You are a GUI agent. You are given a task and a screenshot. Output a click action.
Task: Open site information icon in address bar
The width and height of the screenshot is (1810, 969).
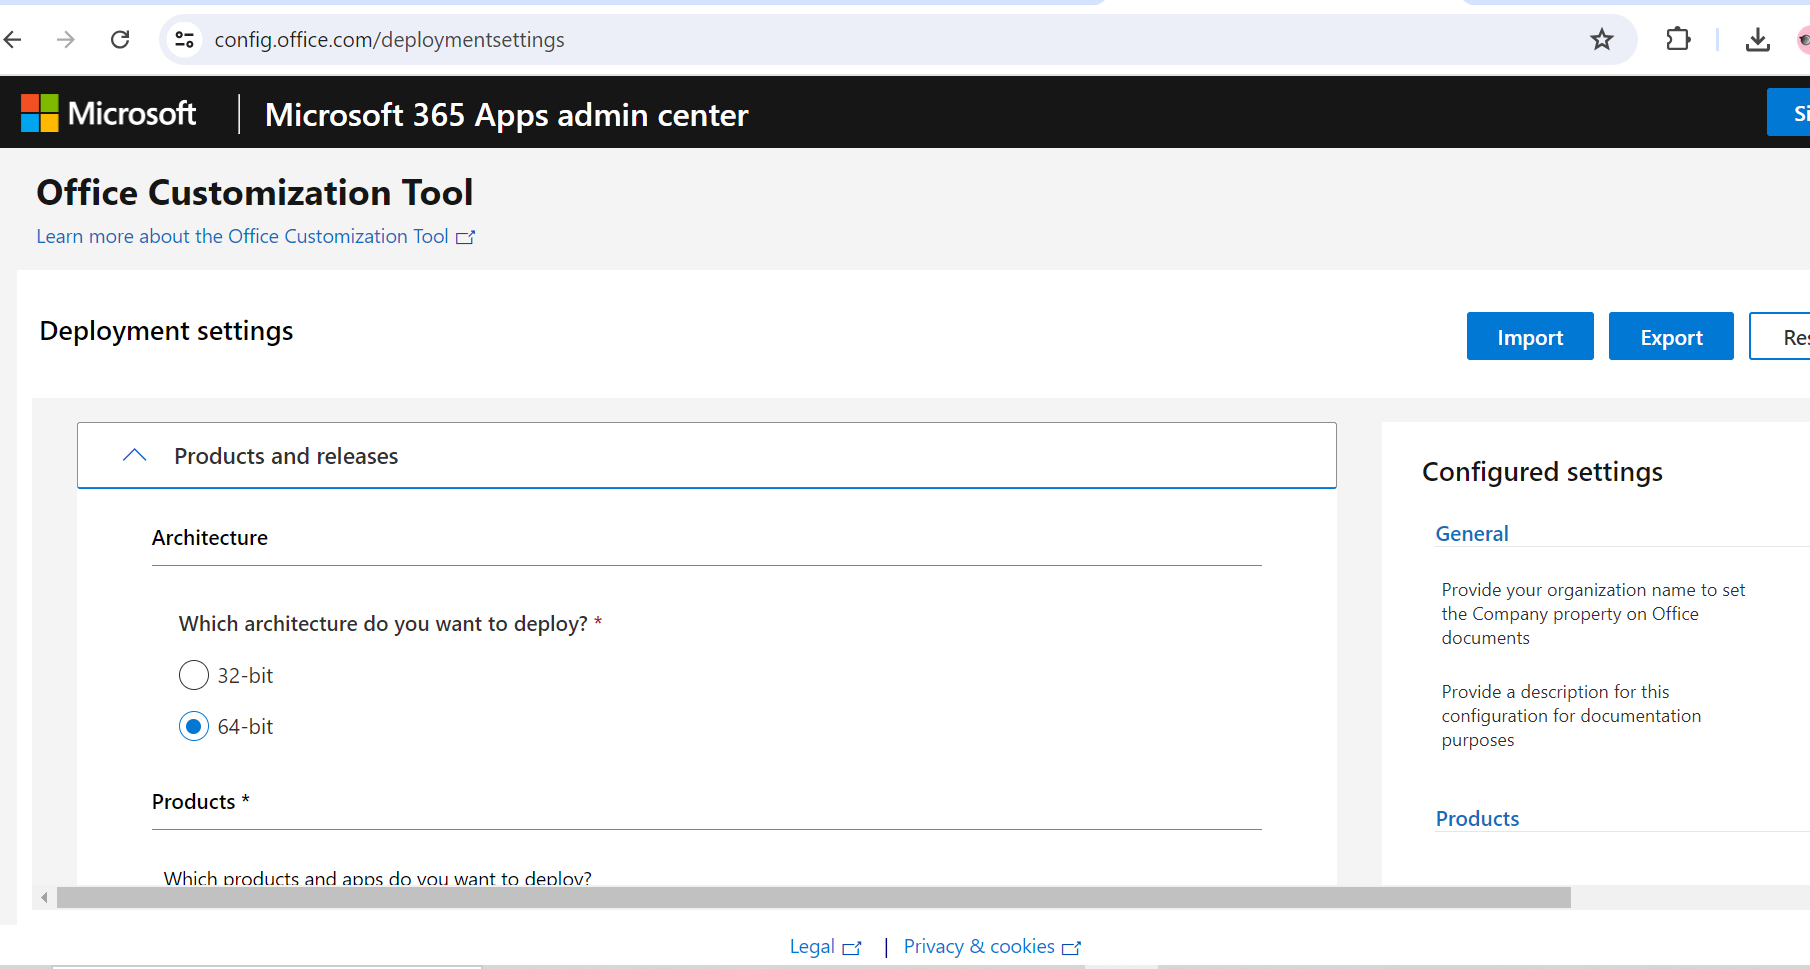click(x=185, y=40)
